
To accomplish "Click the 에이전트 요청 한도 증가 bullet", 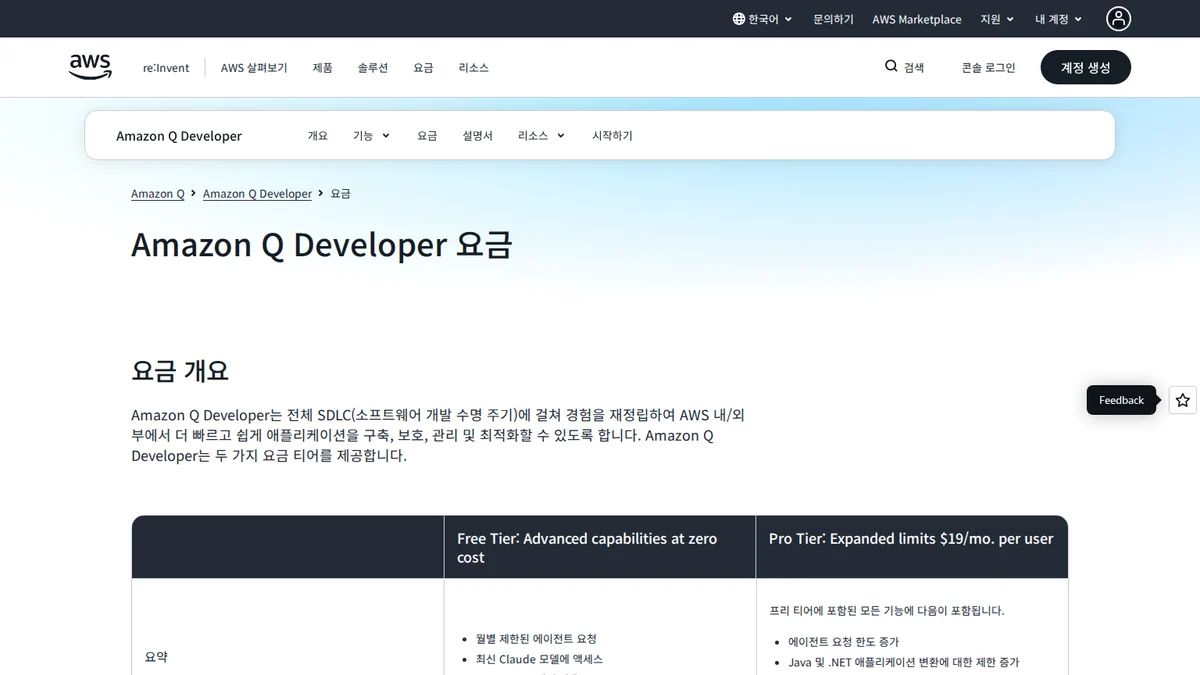I will (x=843, y=642).
